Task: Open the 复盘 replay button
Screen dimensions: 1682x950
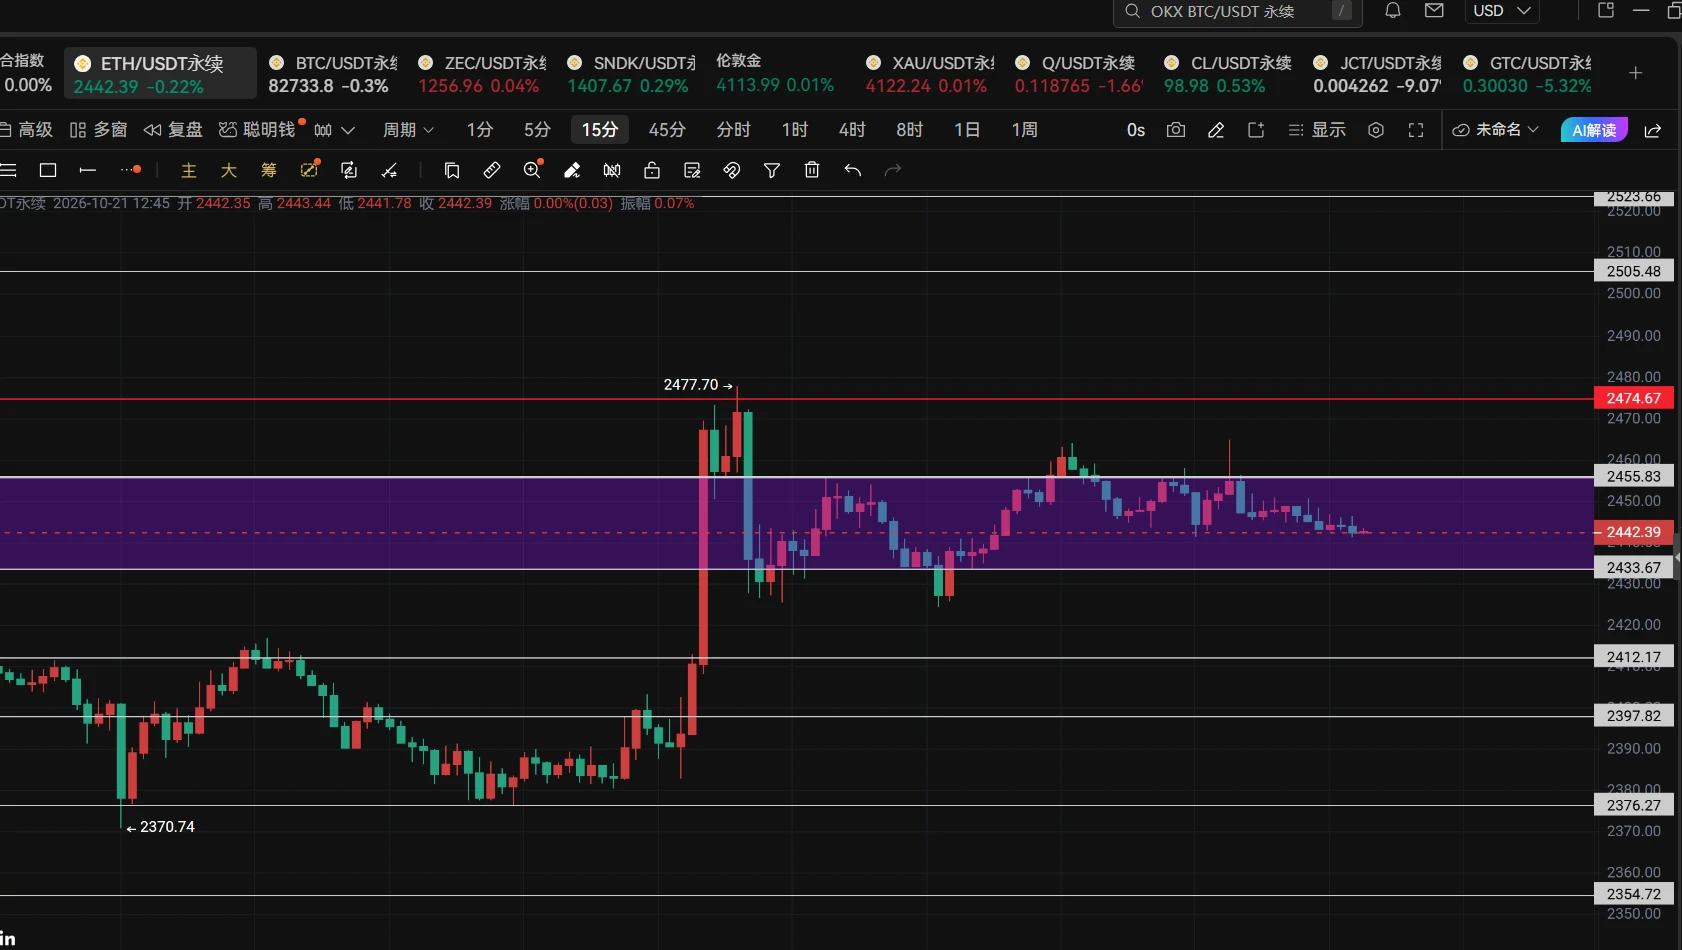Action: click(x=173, y=130)
